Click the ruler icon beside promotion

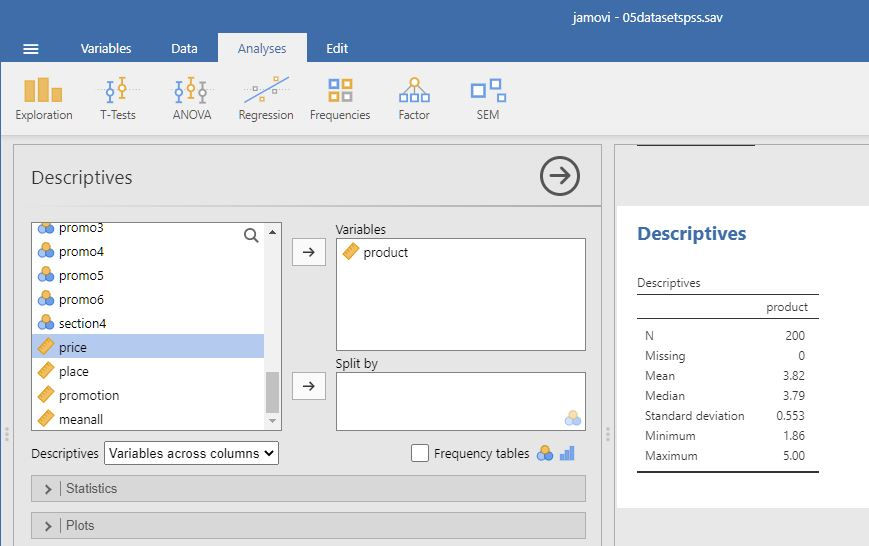click(46, 395)
